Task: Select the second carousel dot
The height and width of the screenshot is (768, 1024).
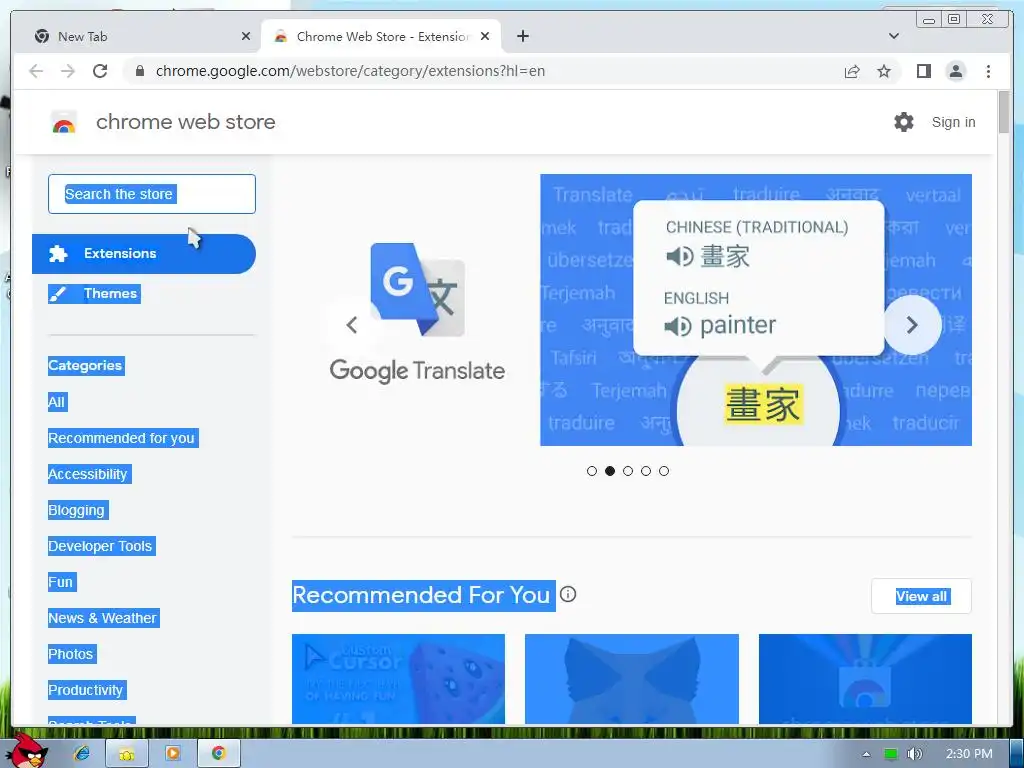Action: (610, 471)
